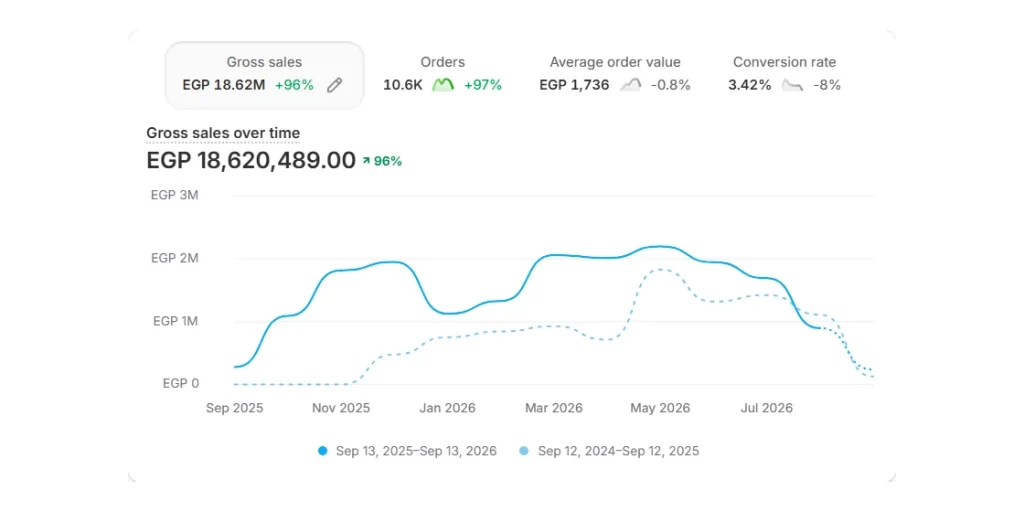Click the solid line peak near May 2026
Viewport: 1024px width, 512px height.
[660, 247]
